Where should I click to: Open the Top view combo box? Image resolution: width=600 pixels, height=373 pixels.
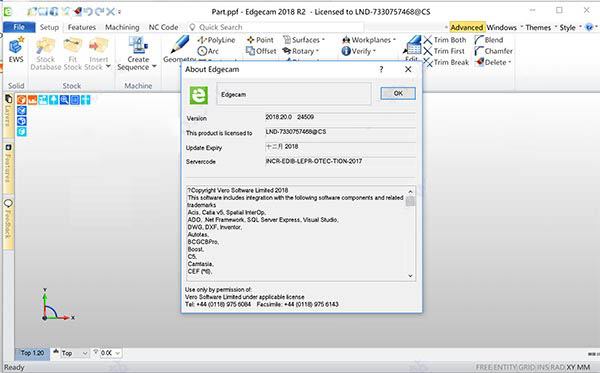coord(75,353)
